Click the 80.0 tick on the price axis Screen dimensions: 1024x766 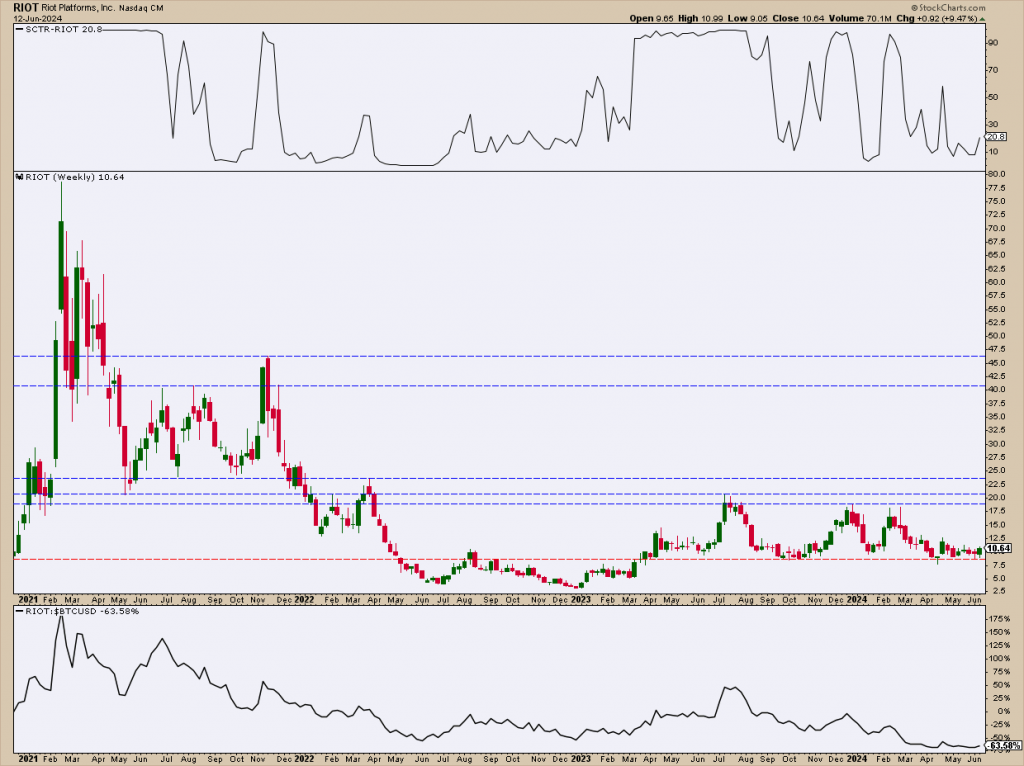click(x=995, y=174)
